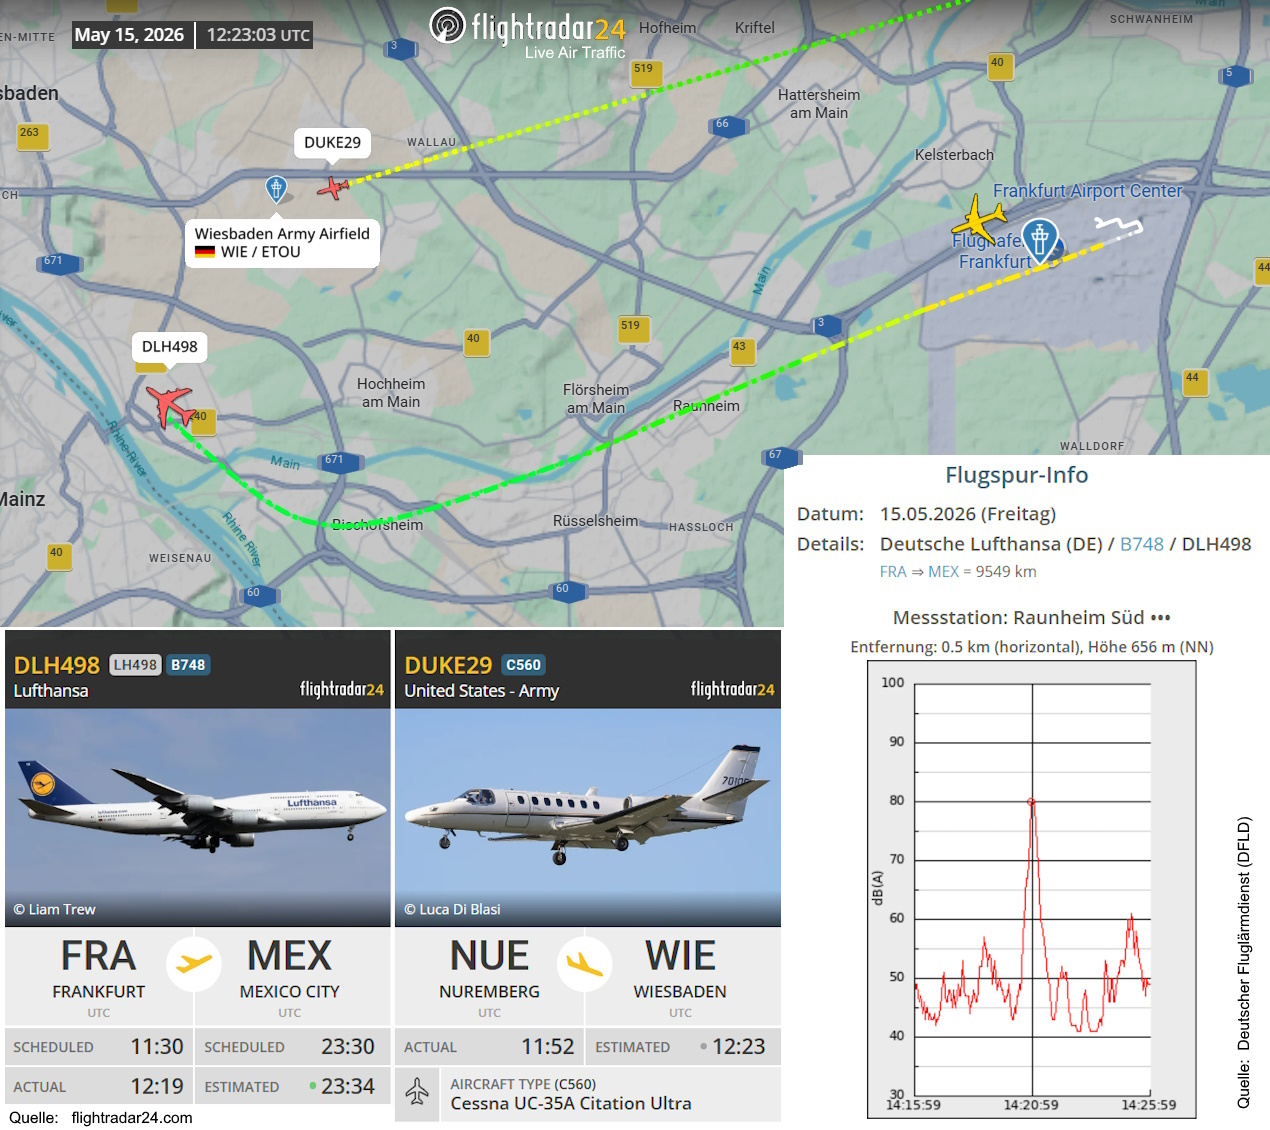Click the Messstation: Raunheim Süd label
Viewport: 1270px width, 1130px height.
(1018, 618)
